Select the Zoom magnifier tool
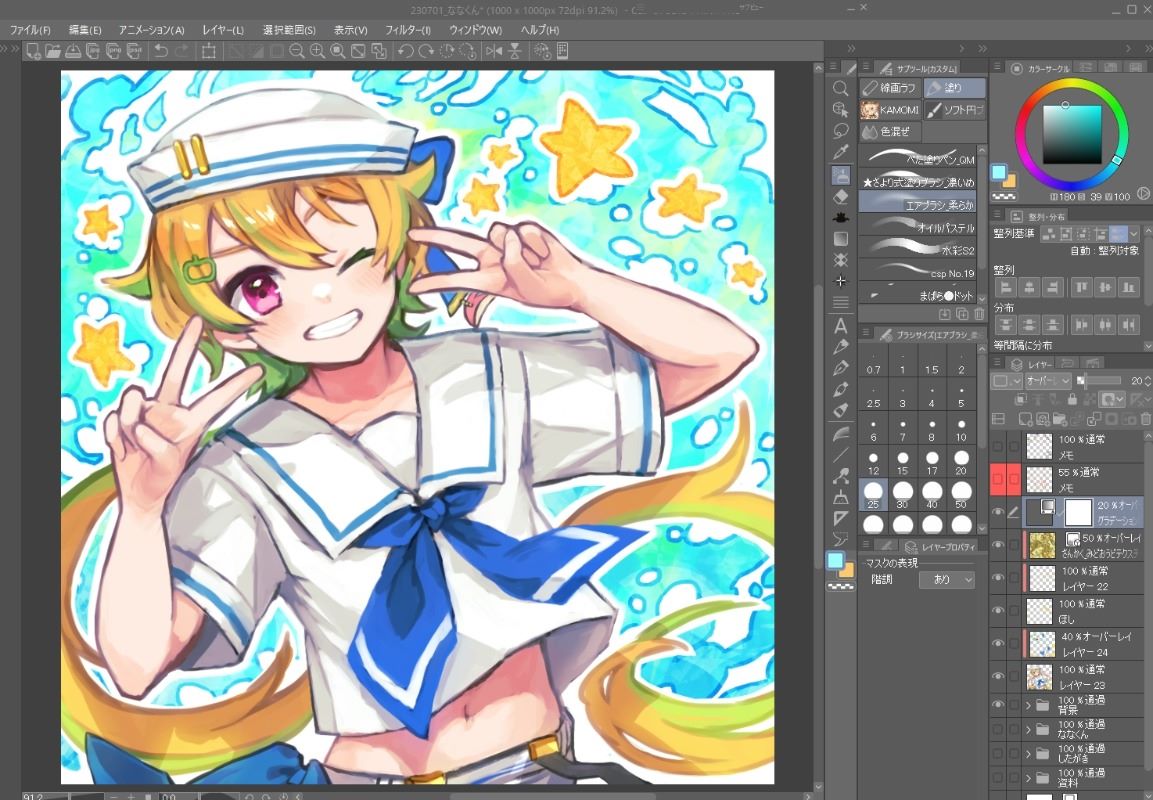 pos(841,89)
